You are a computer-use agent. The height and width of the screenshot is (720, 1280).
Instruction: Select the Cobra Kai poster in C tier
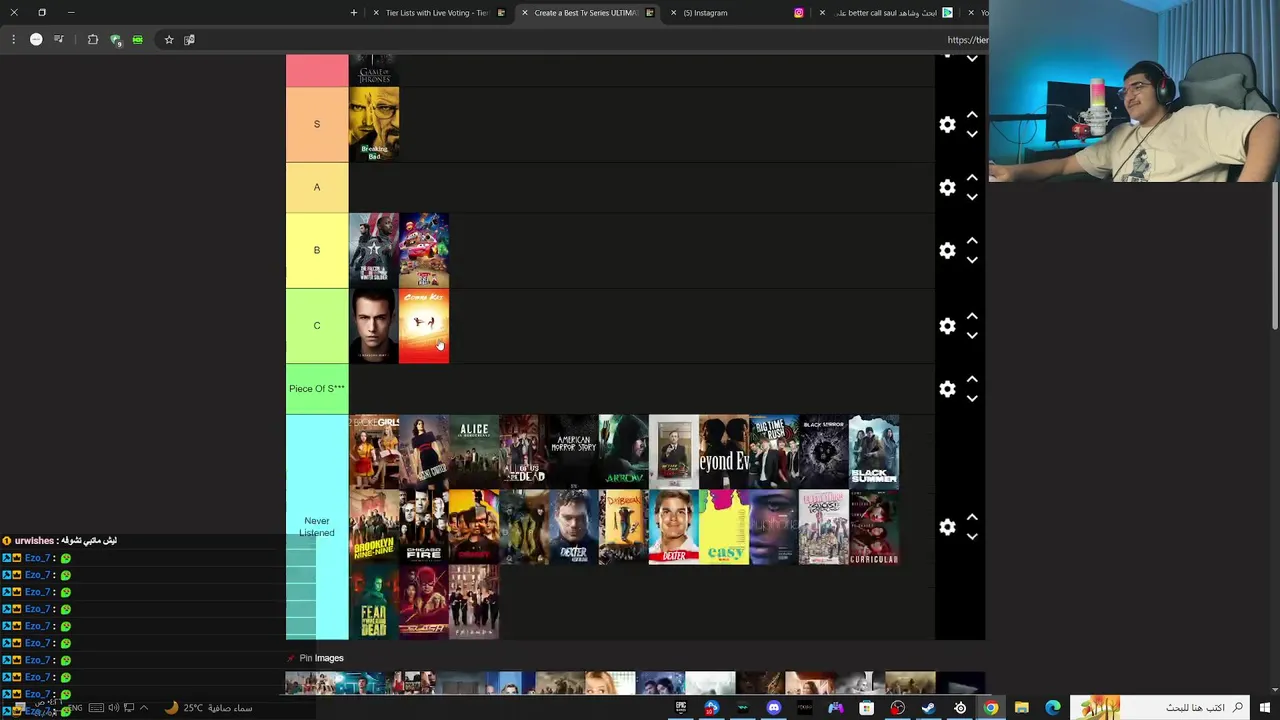(424, 326)
